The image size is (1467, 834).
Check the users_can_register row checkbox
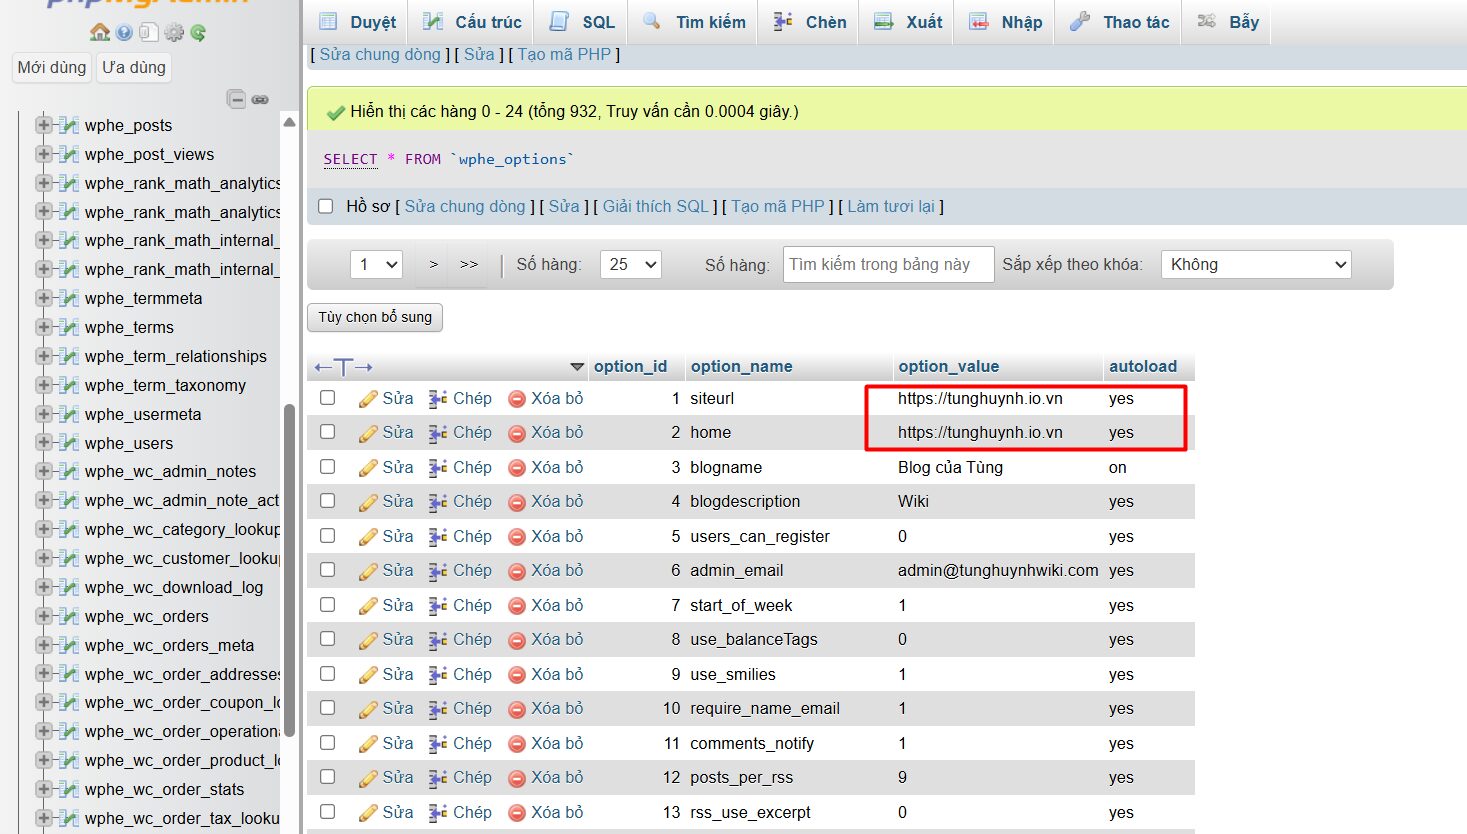click(x=328, y=536)
